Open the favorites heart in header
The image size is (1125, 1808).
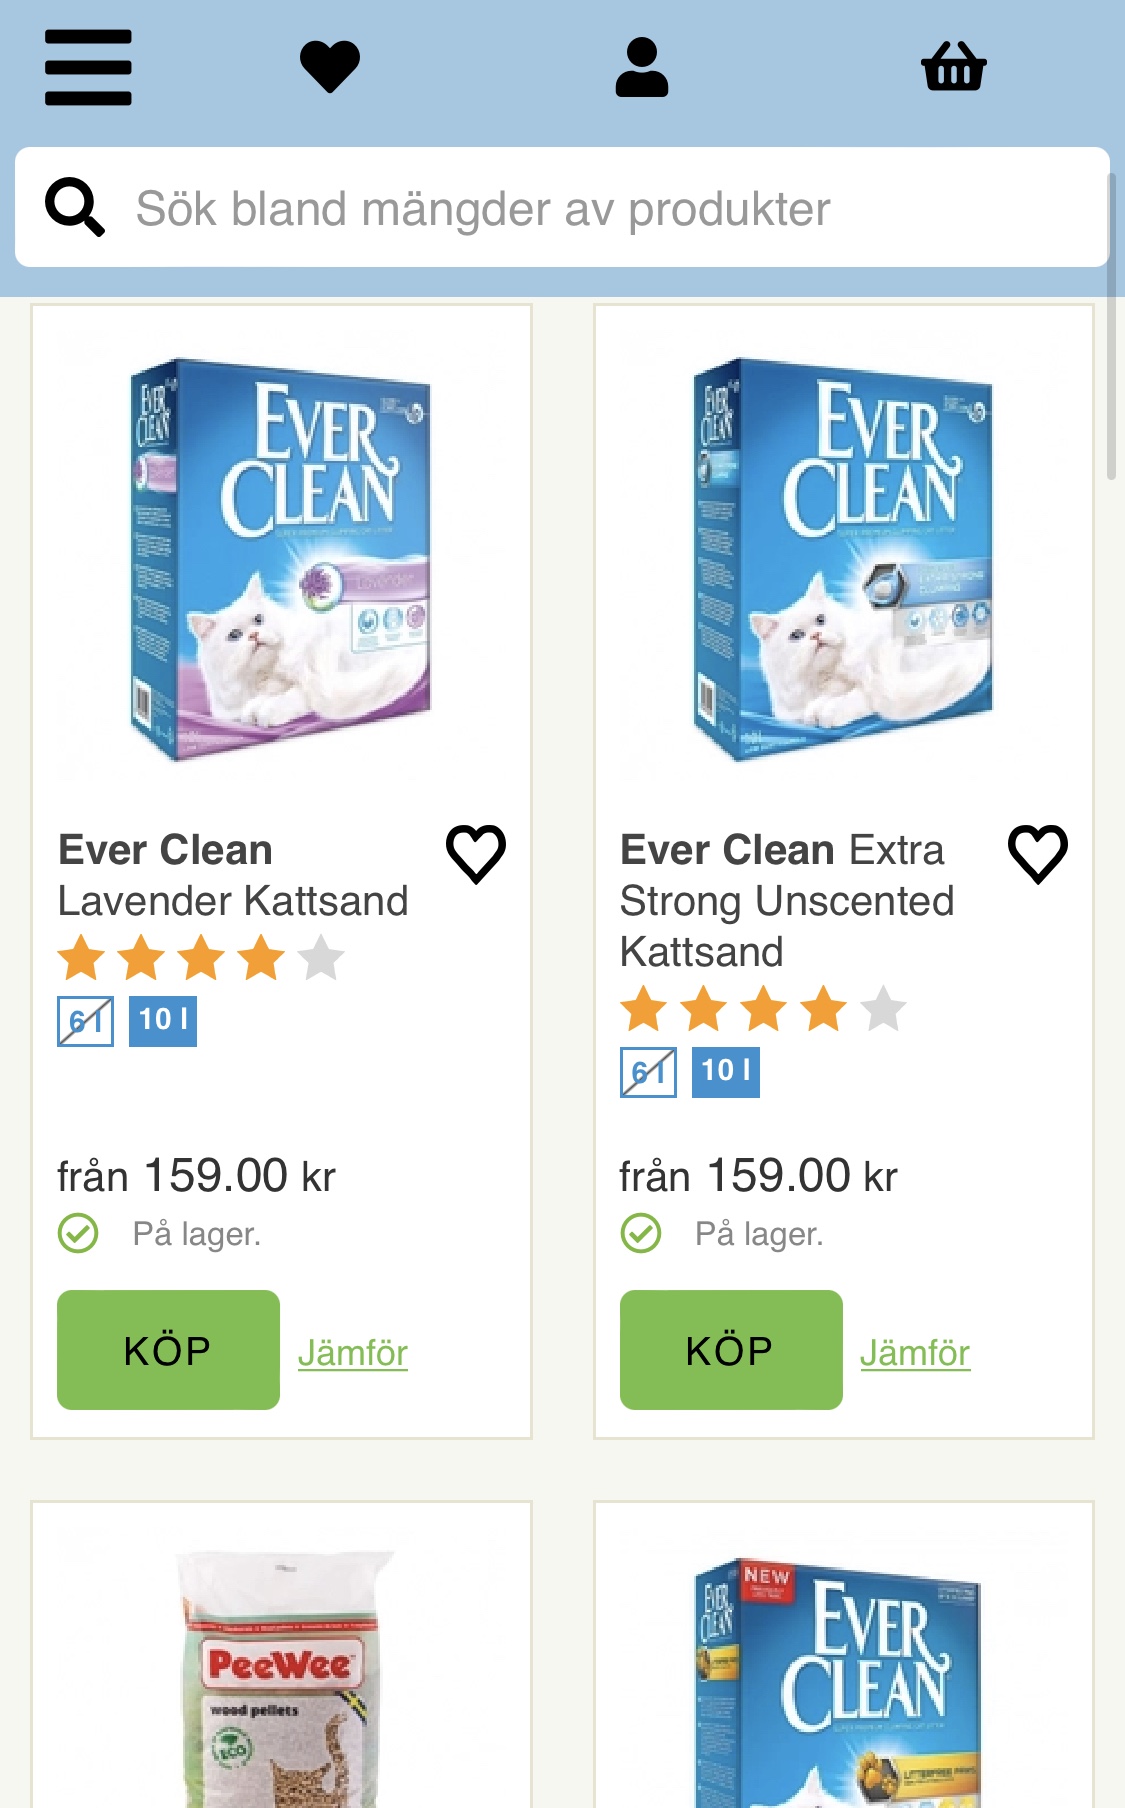click(330, 67)
